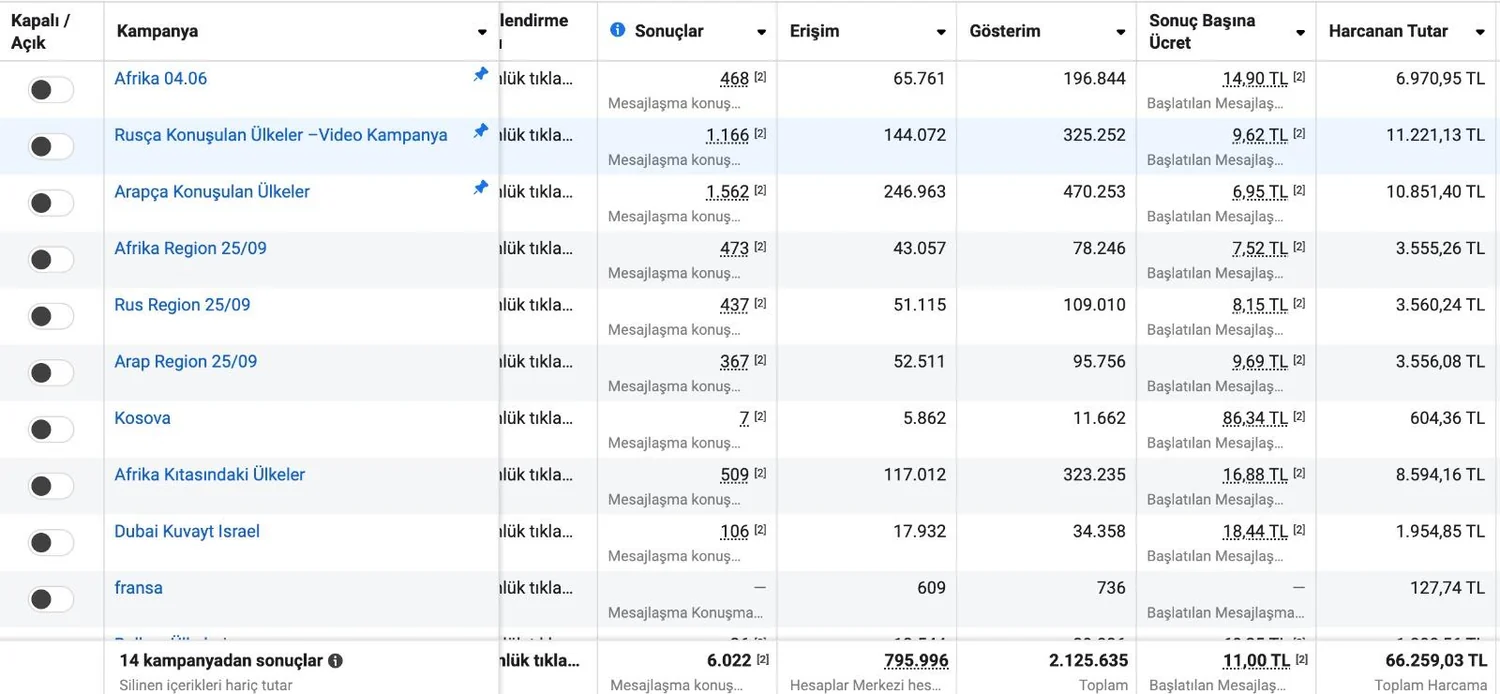Click the 9,62 TL cost per result
Image resolution: width=1500 pixels, height=694 pixels.
tap(1260, 135)
